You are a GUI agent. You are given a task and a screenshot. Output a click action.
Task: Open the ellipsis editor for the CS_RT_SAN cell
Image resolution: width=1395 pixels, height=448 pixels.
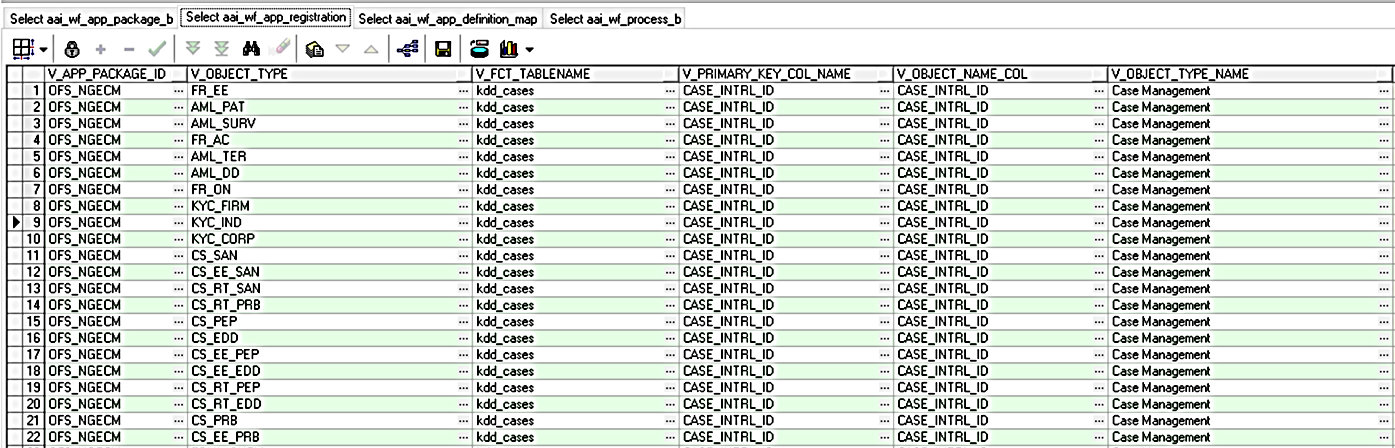(463, 288)
